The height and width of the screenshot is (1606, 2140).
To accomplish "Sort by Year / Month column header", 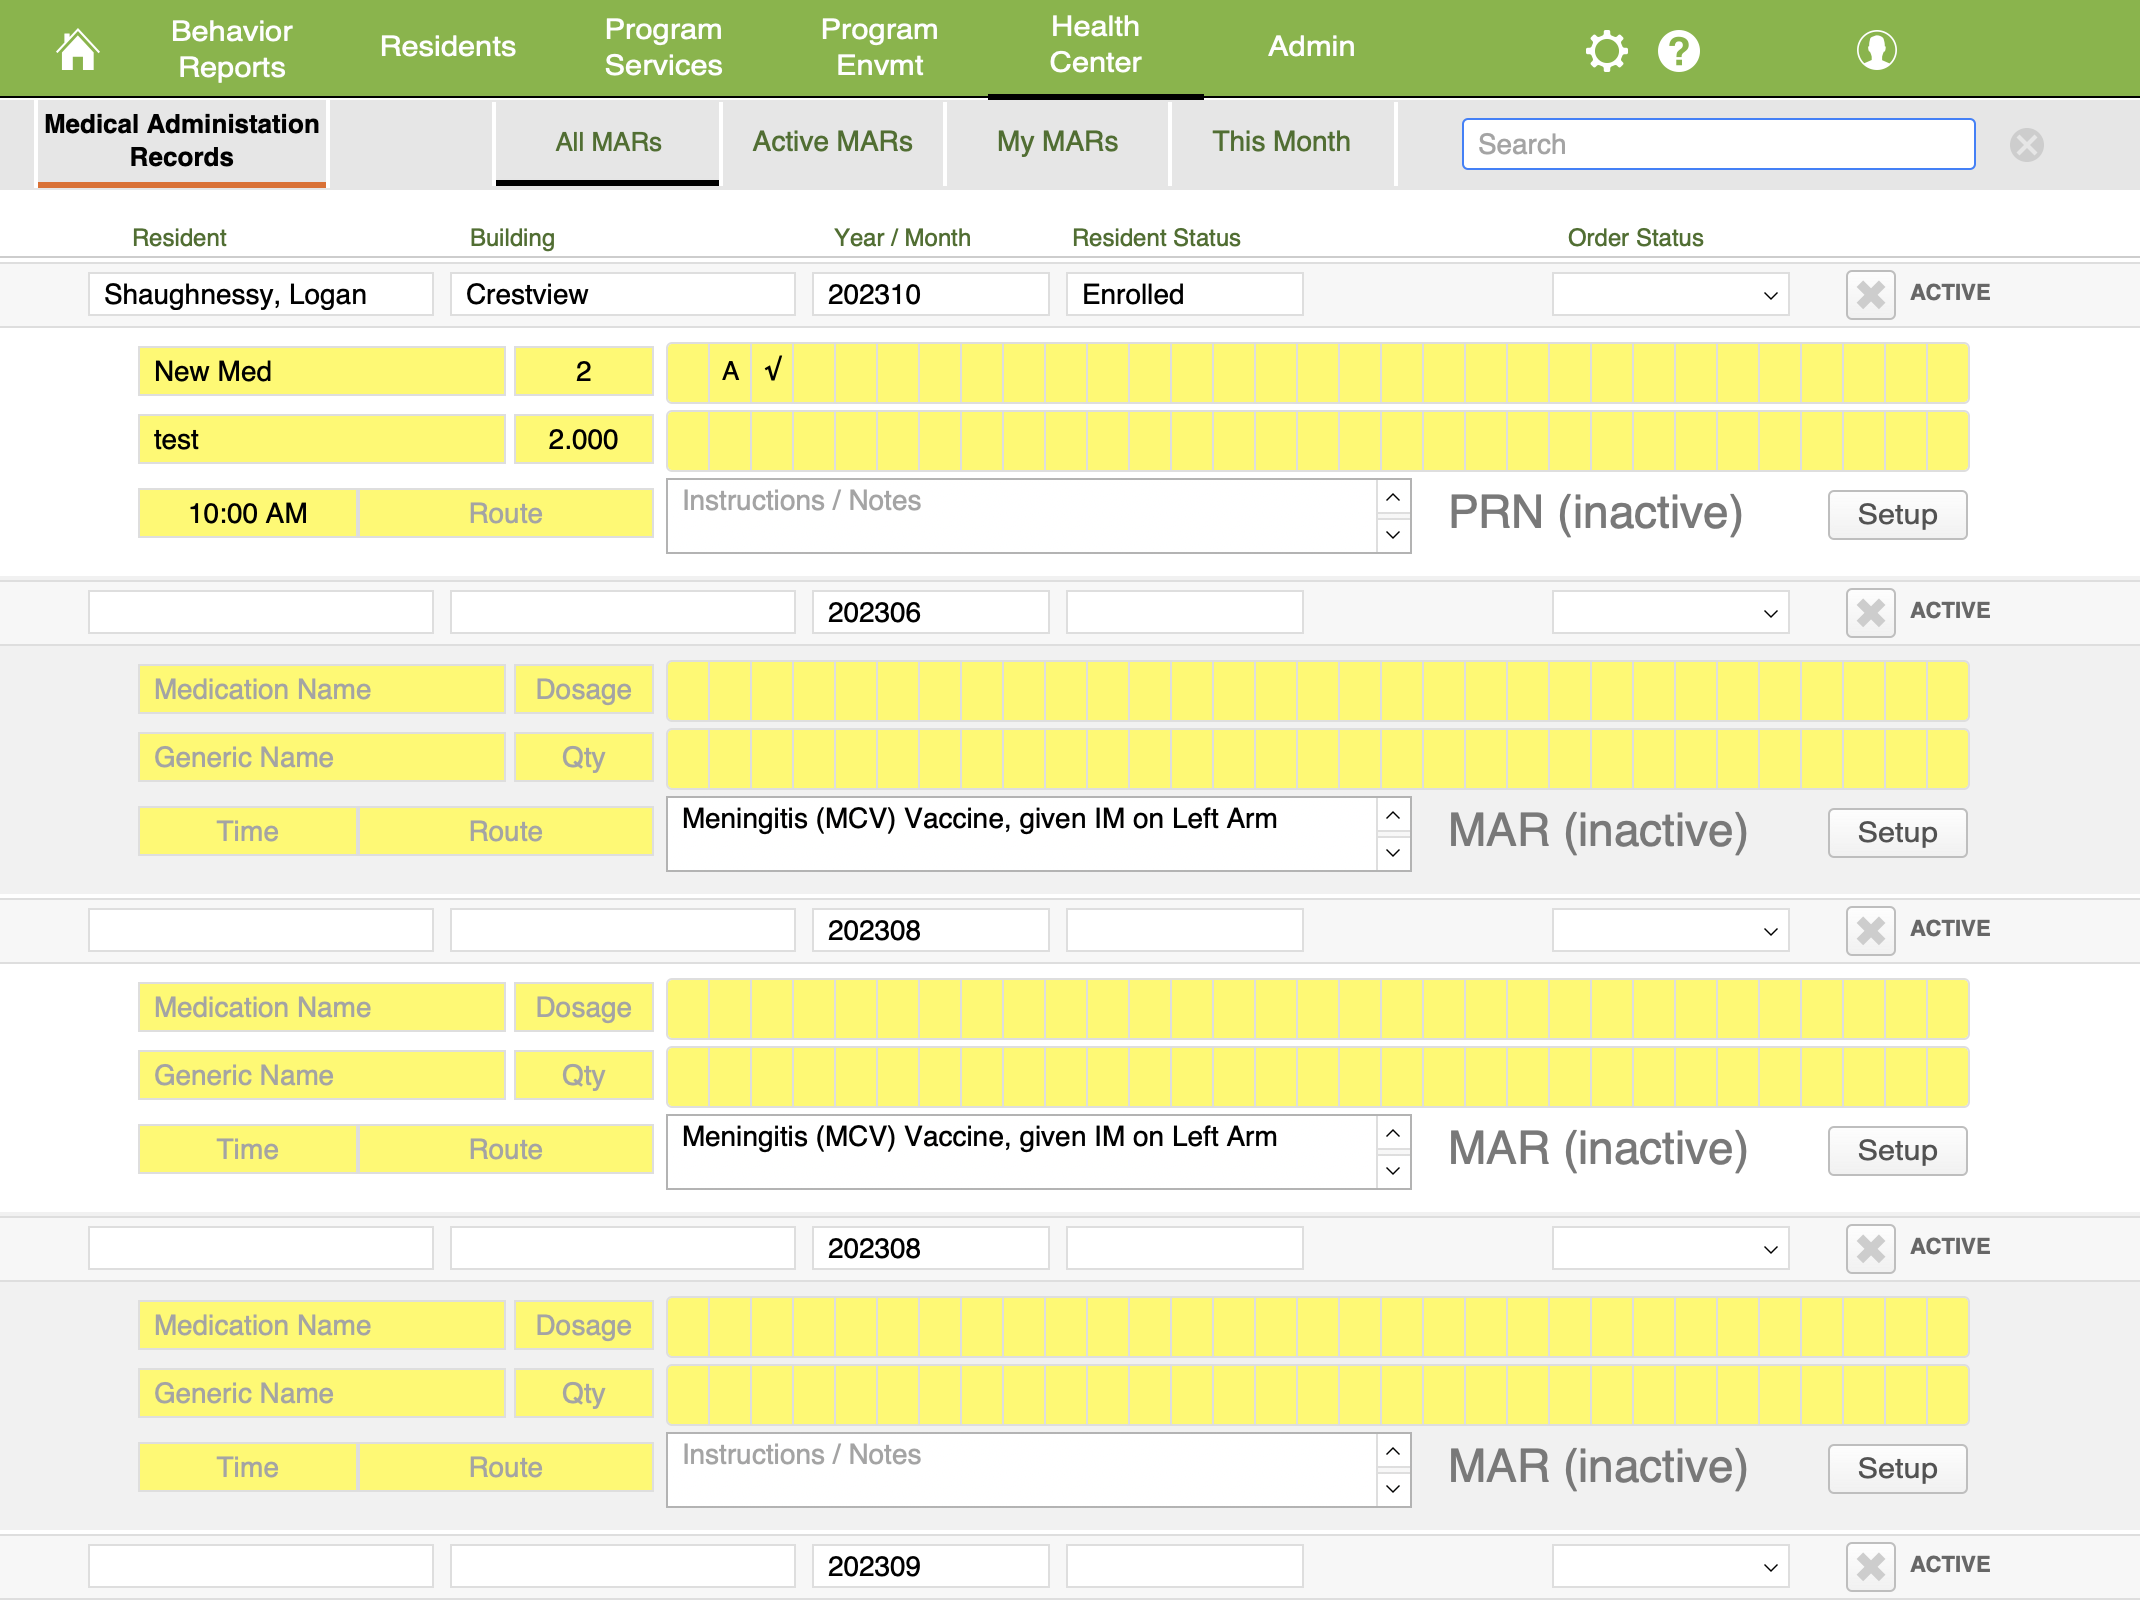I will point(902,238).
